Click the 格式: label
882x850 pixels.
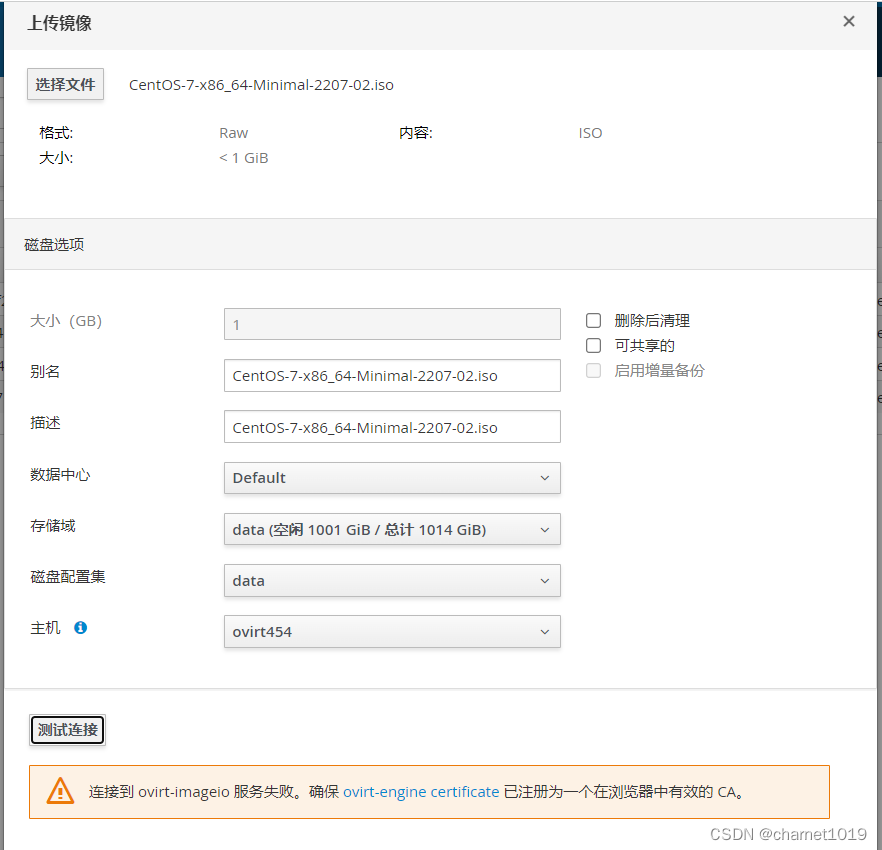56,133
